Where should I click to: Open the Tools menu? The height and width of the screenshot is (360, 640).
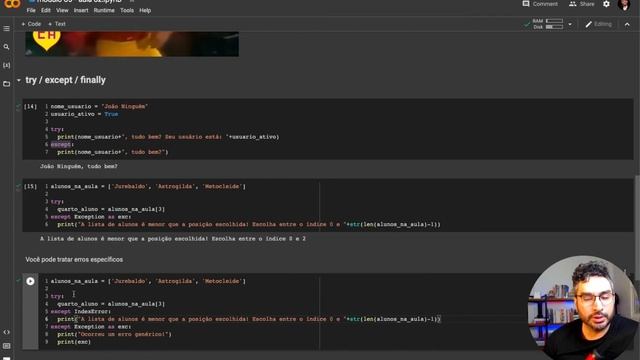127,11
